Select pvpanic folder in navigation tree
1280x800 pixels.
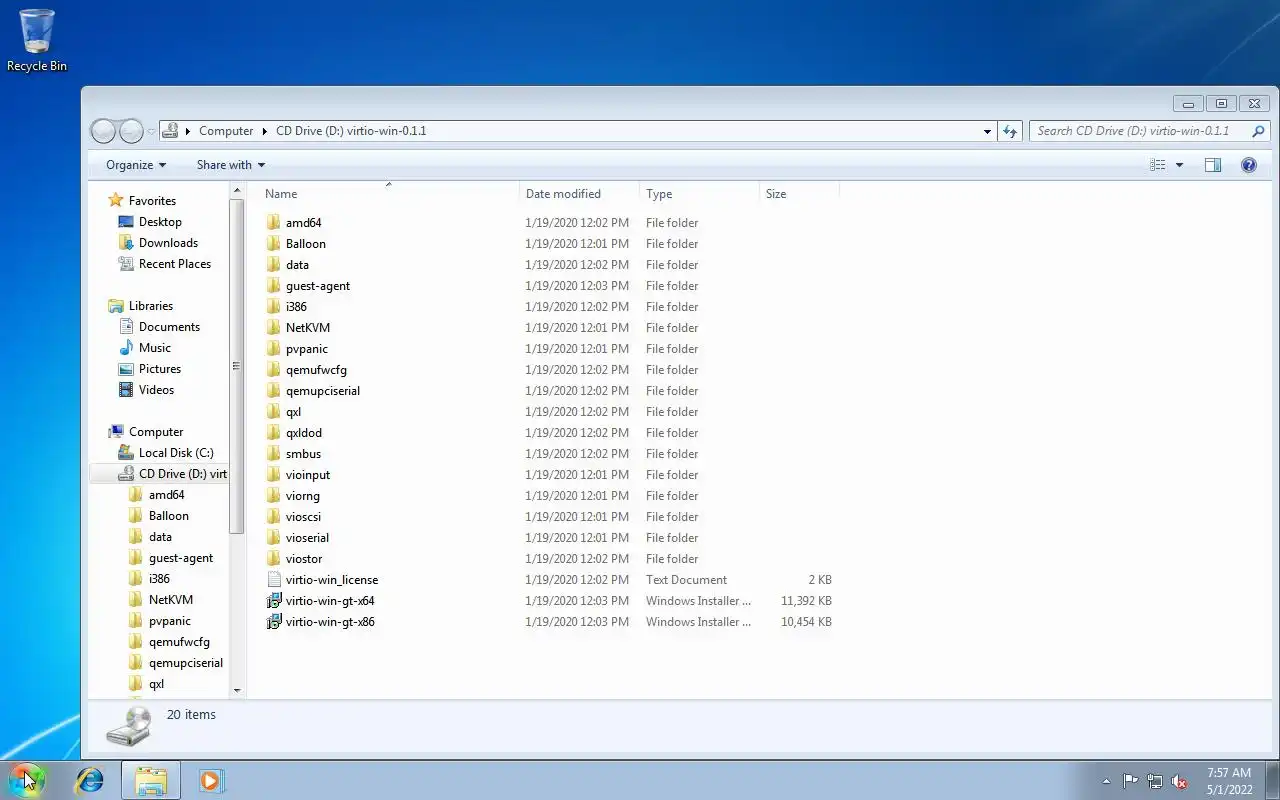pyautogui.click(x=169, y=621)
